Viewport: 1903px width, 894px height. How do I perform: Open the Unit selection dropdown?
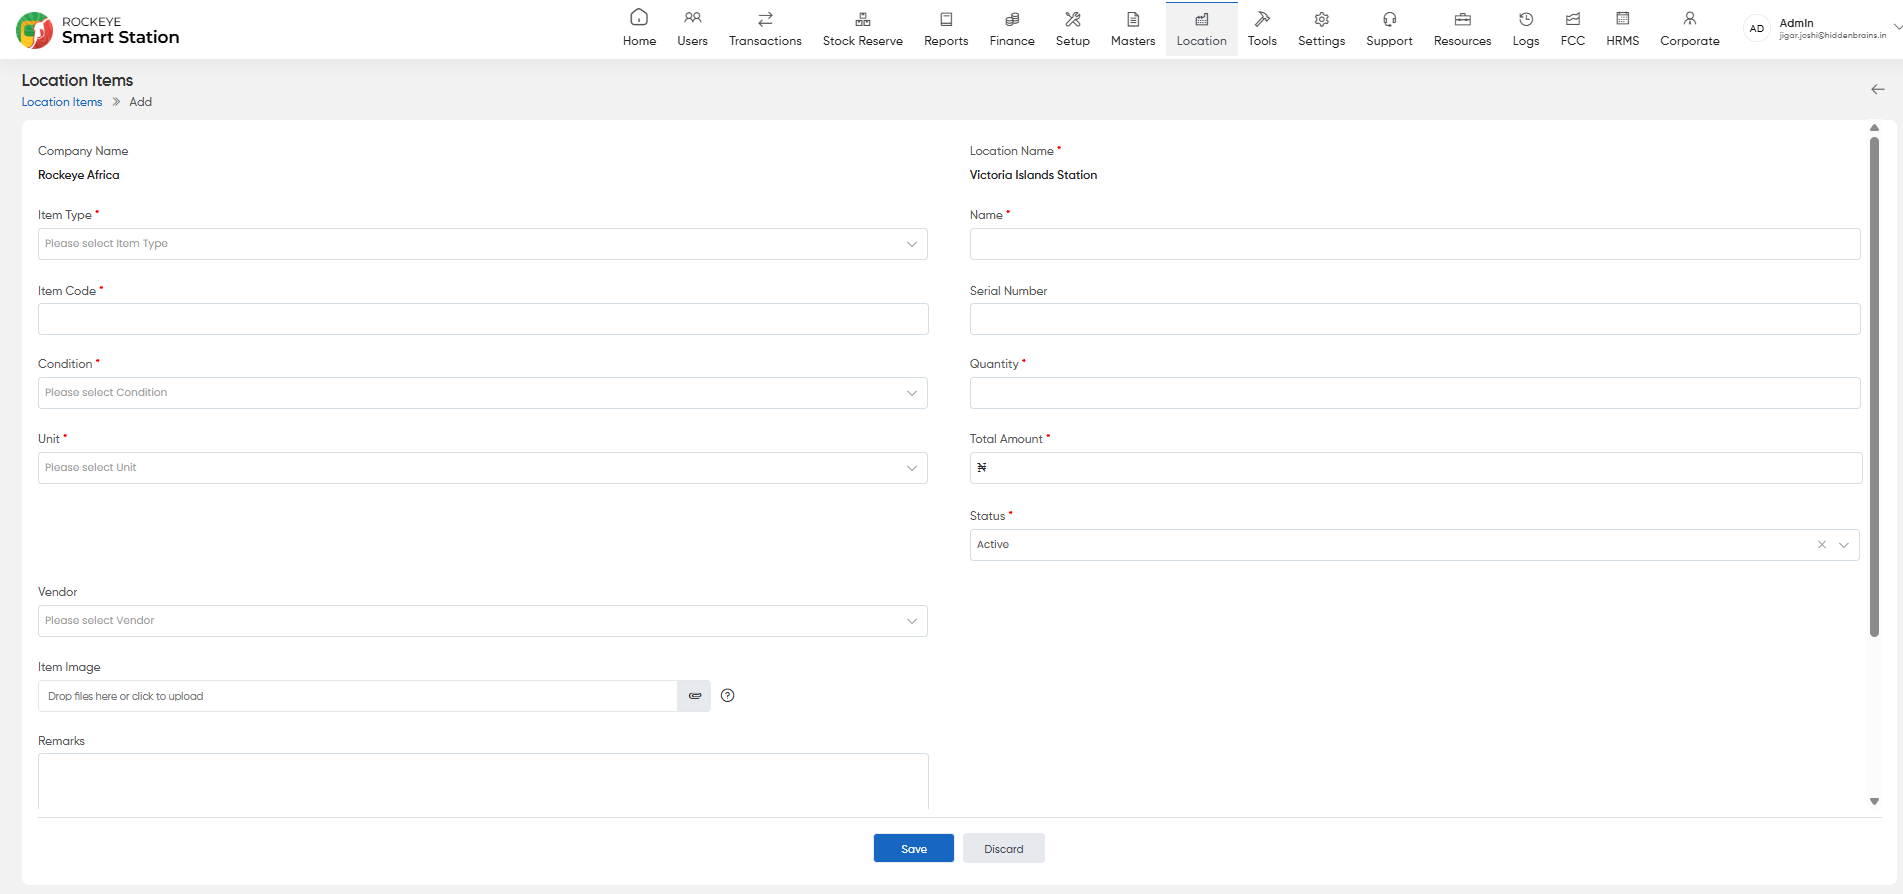pos(483,468)
